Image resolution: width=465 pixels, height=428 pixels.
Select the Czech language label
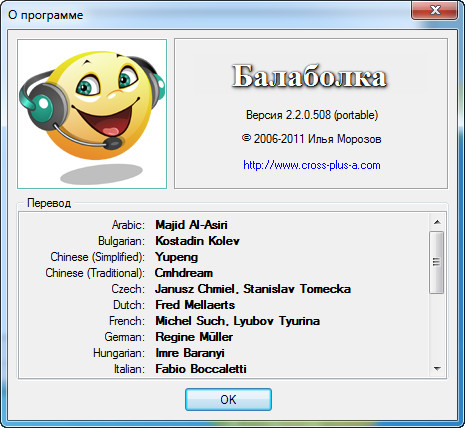pos(128,289)
